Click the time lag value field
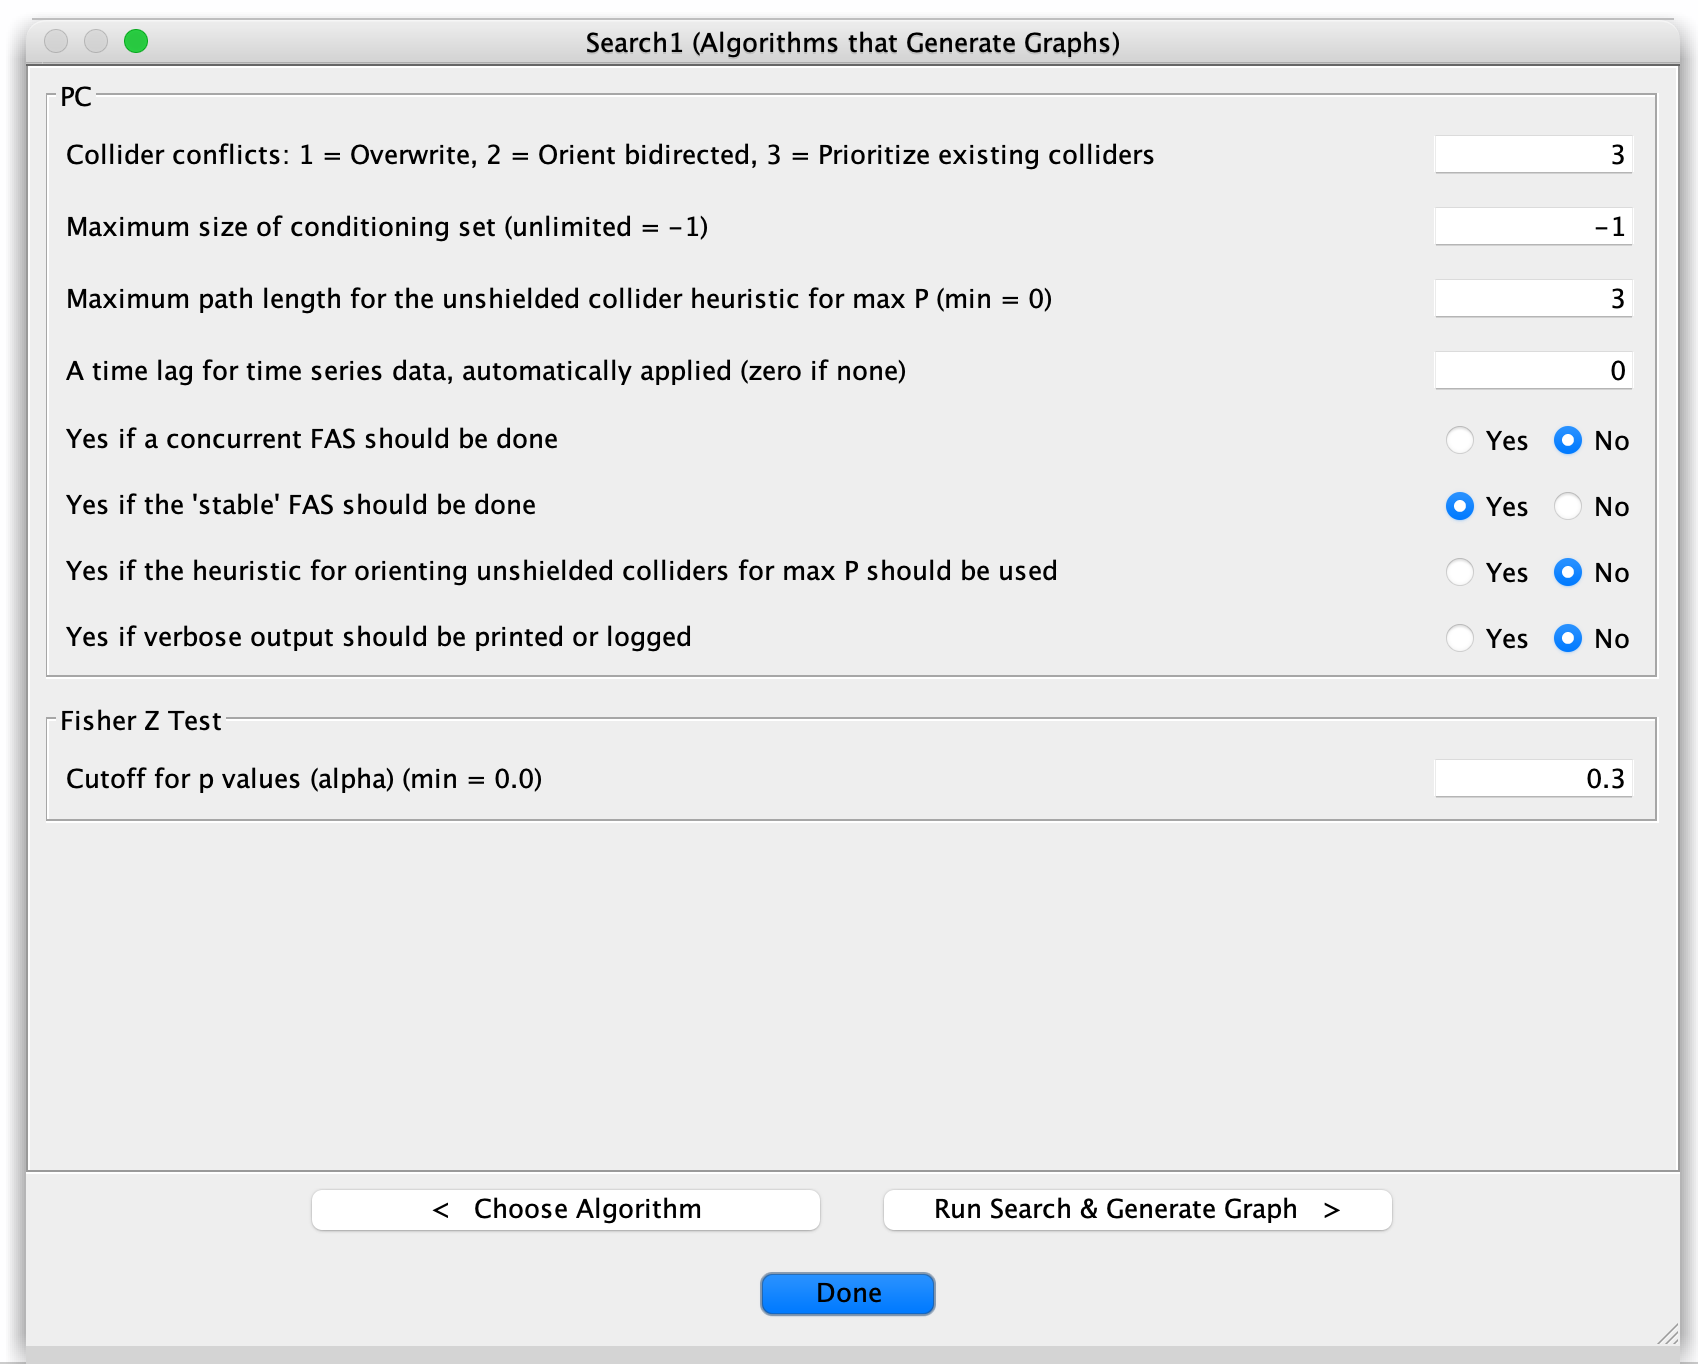The height and width of the screenshot is (1364, 1698). (1532, 370)
